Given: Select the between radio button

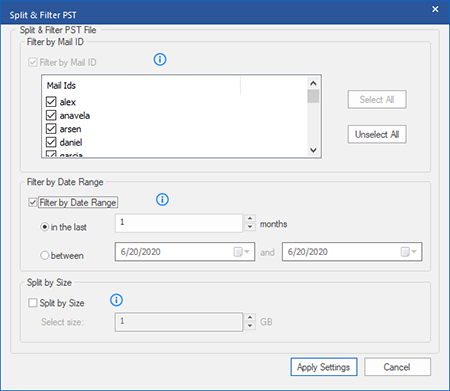Looking at the screenshot, I should pyautogui.click(x=45, y=256).
